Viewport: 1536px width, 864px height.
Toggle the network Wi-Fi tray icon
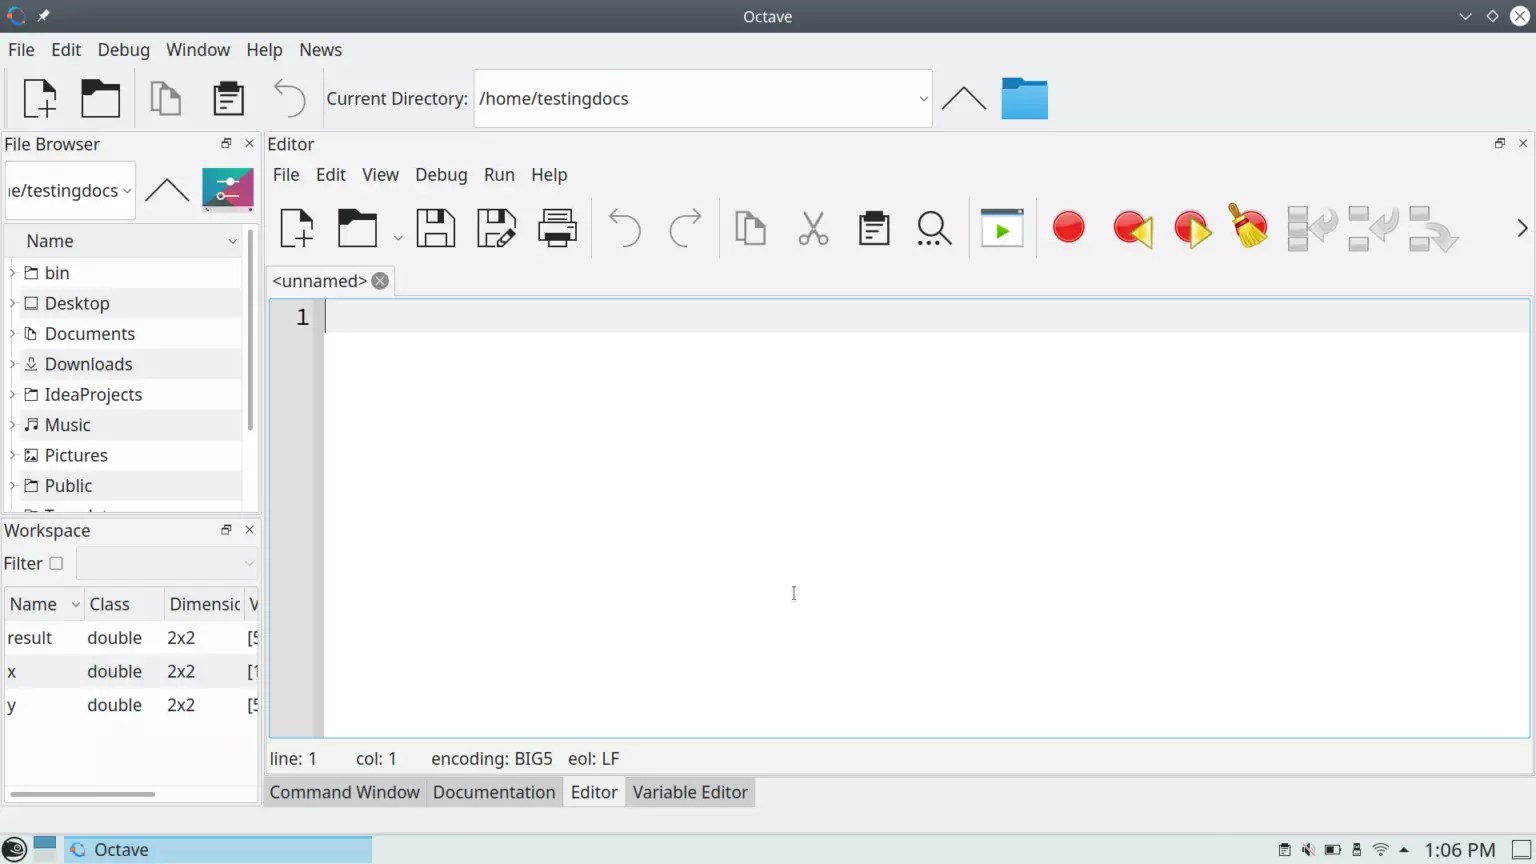(1381, 849)
